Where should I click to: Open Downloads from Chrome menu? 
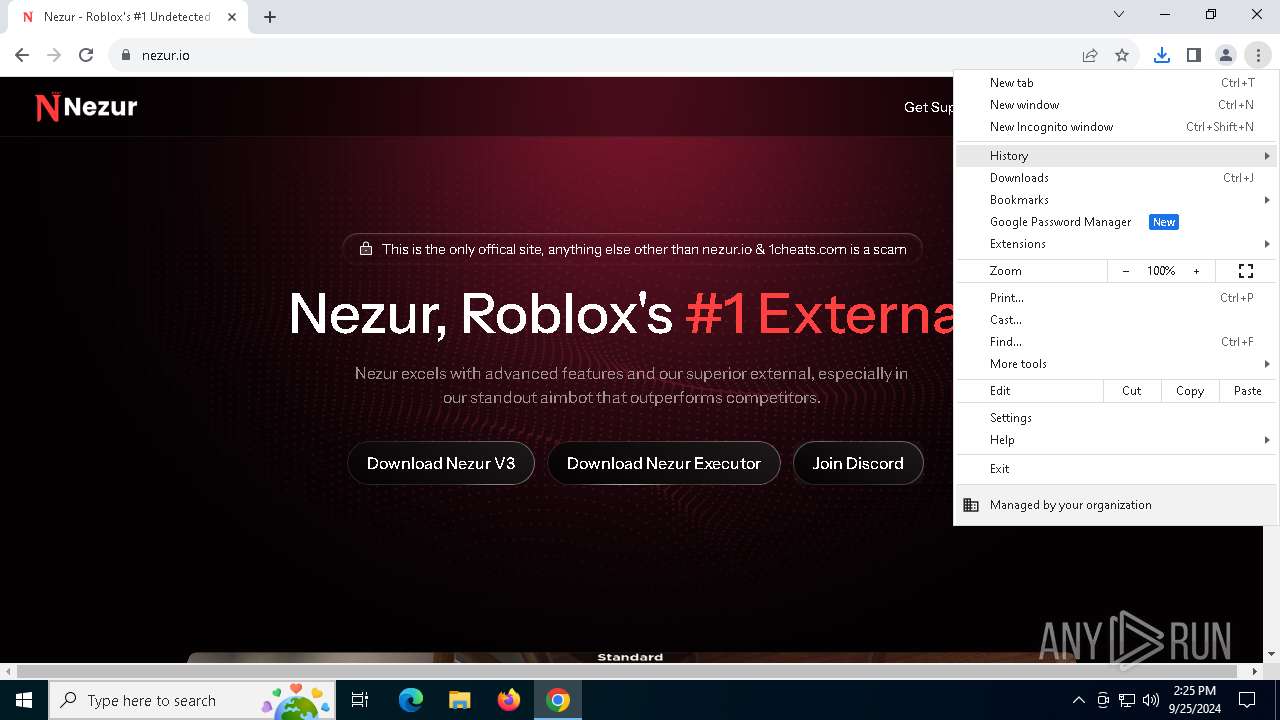1117,178
